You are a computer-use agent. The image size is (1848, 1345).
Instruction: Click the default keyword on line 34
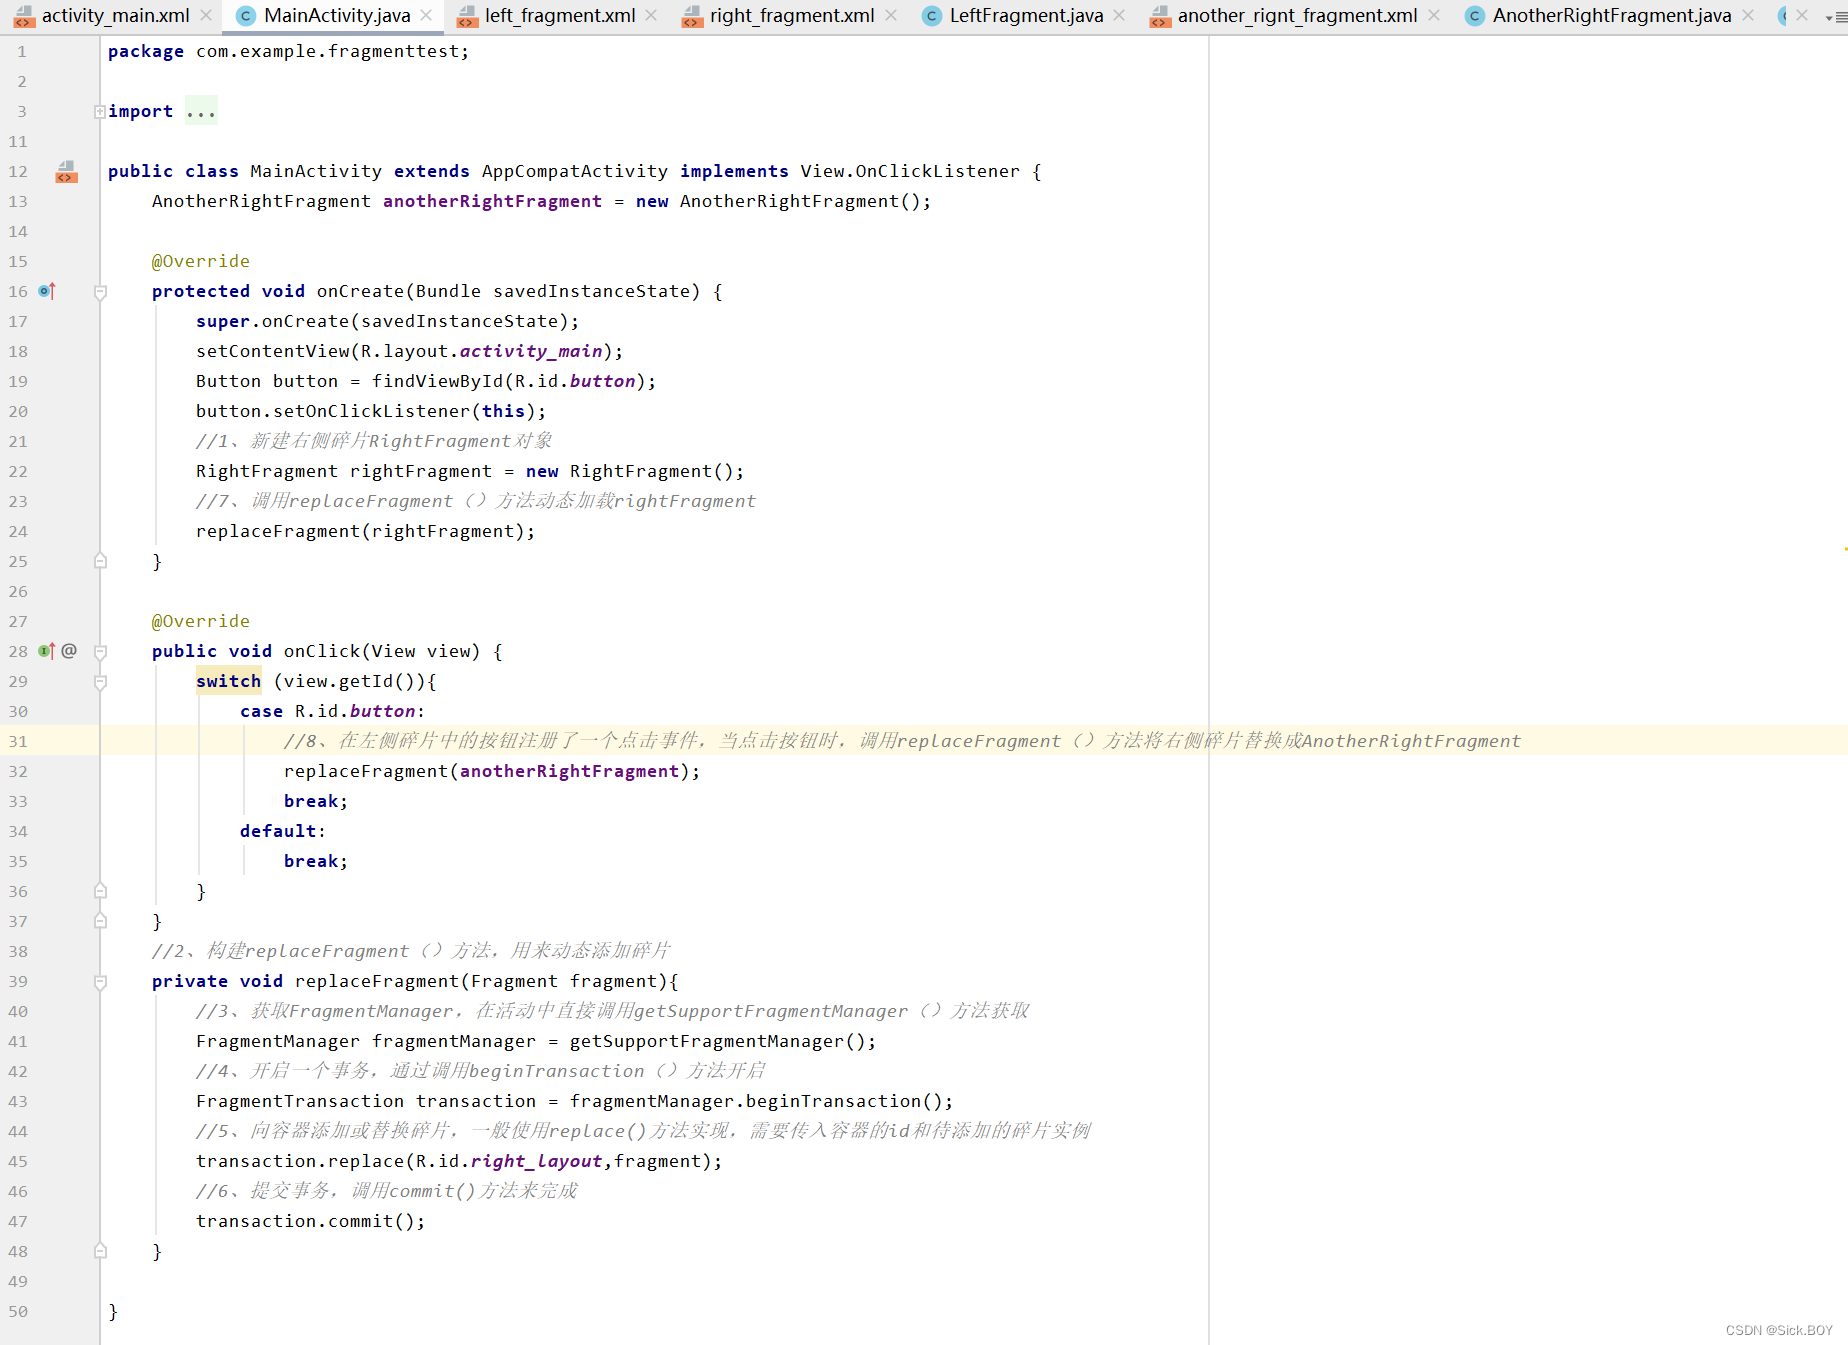point(278,831)
